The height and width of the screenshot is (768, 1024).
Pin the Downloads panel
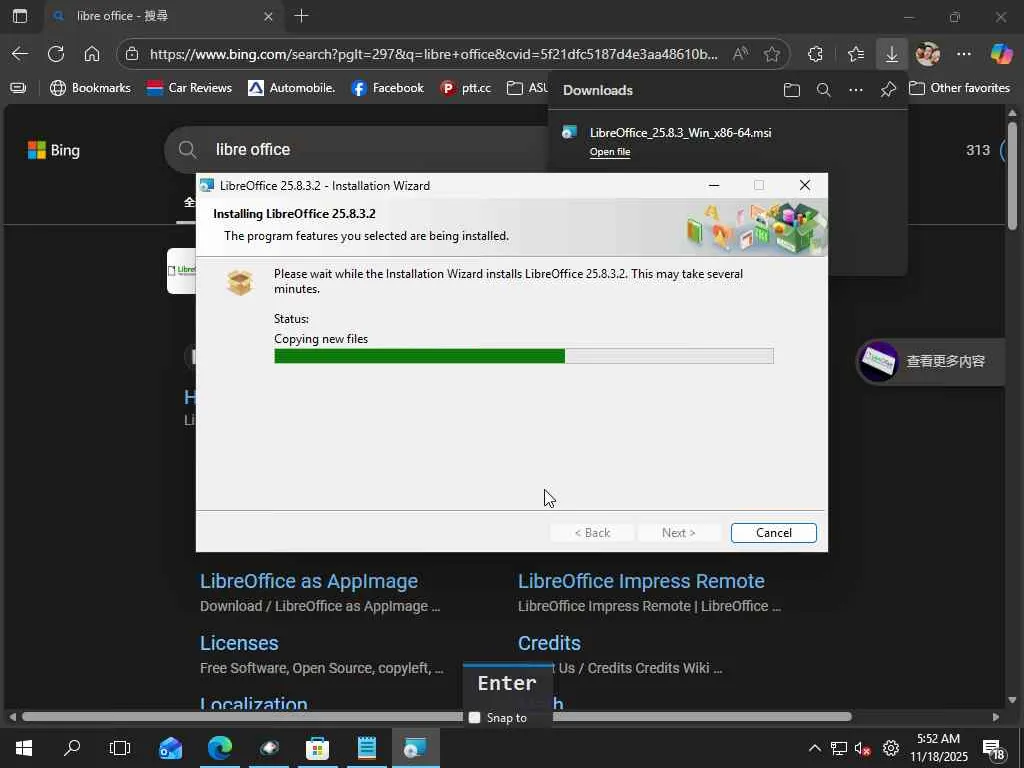pyautogui.click(x=888, y=90)
